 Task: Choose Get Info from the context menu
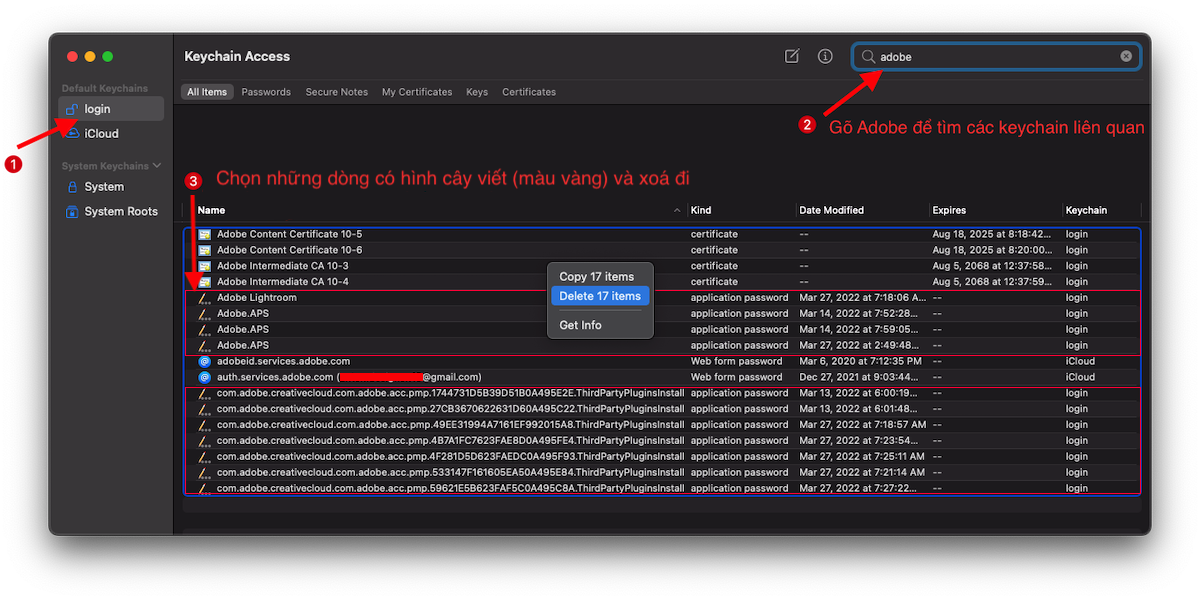click(x=580, y=324)
